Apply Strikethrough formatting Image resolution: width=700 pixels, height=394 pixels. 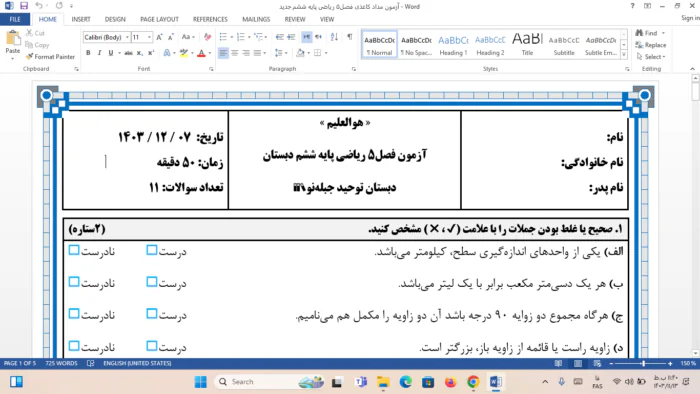point(129,53)
